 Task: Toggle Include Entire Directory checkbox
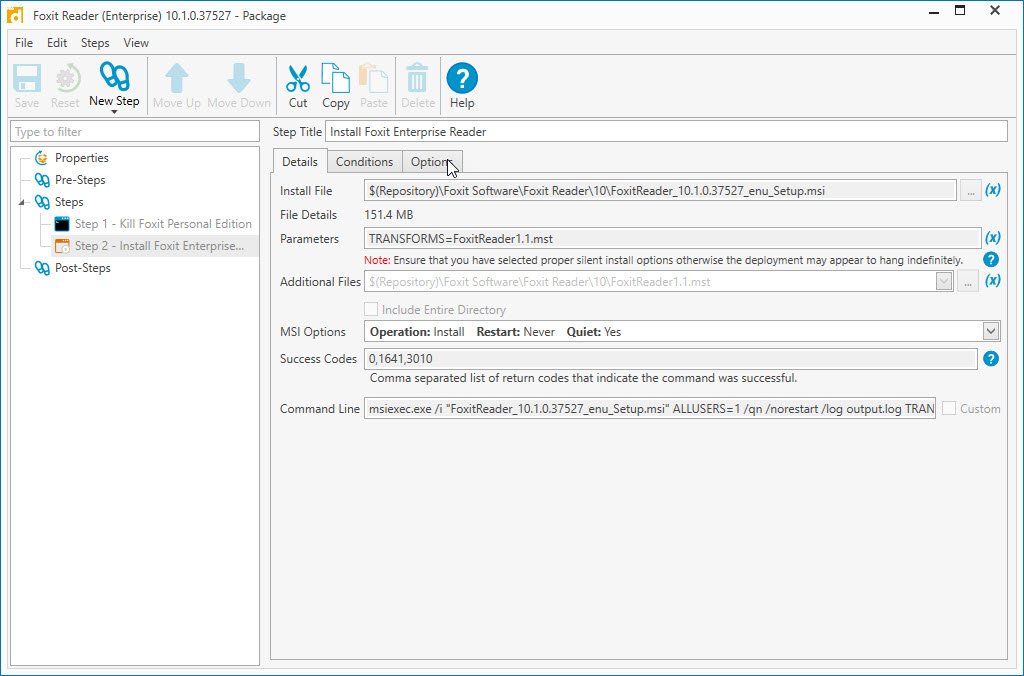click(x=371, y=309)
